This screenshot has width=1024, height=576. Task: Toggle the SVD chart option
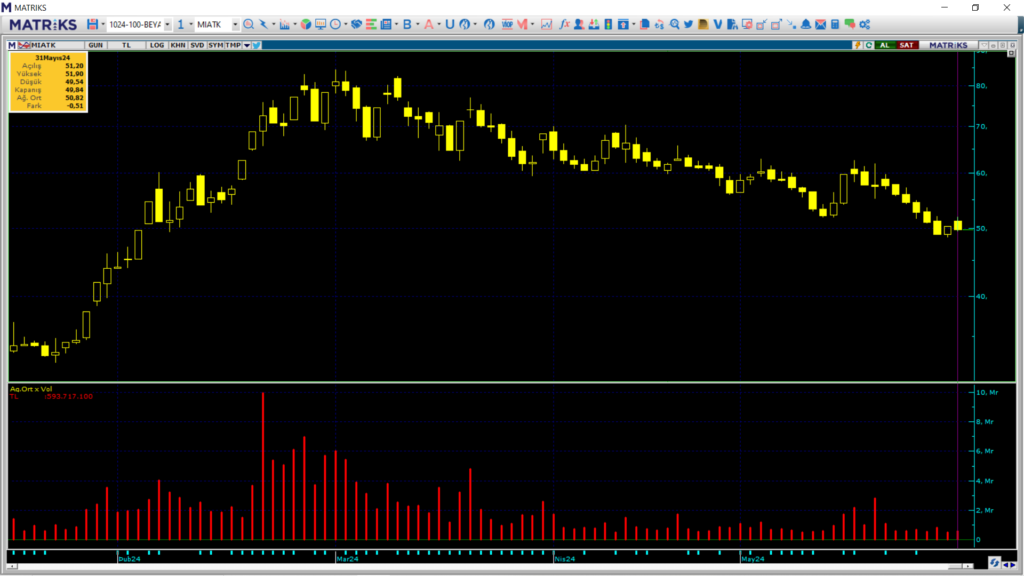click(197, 45)
